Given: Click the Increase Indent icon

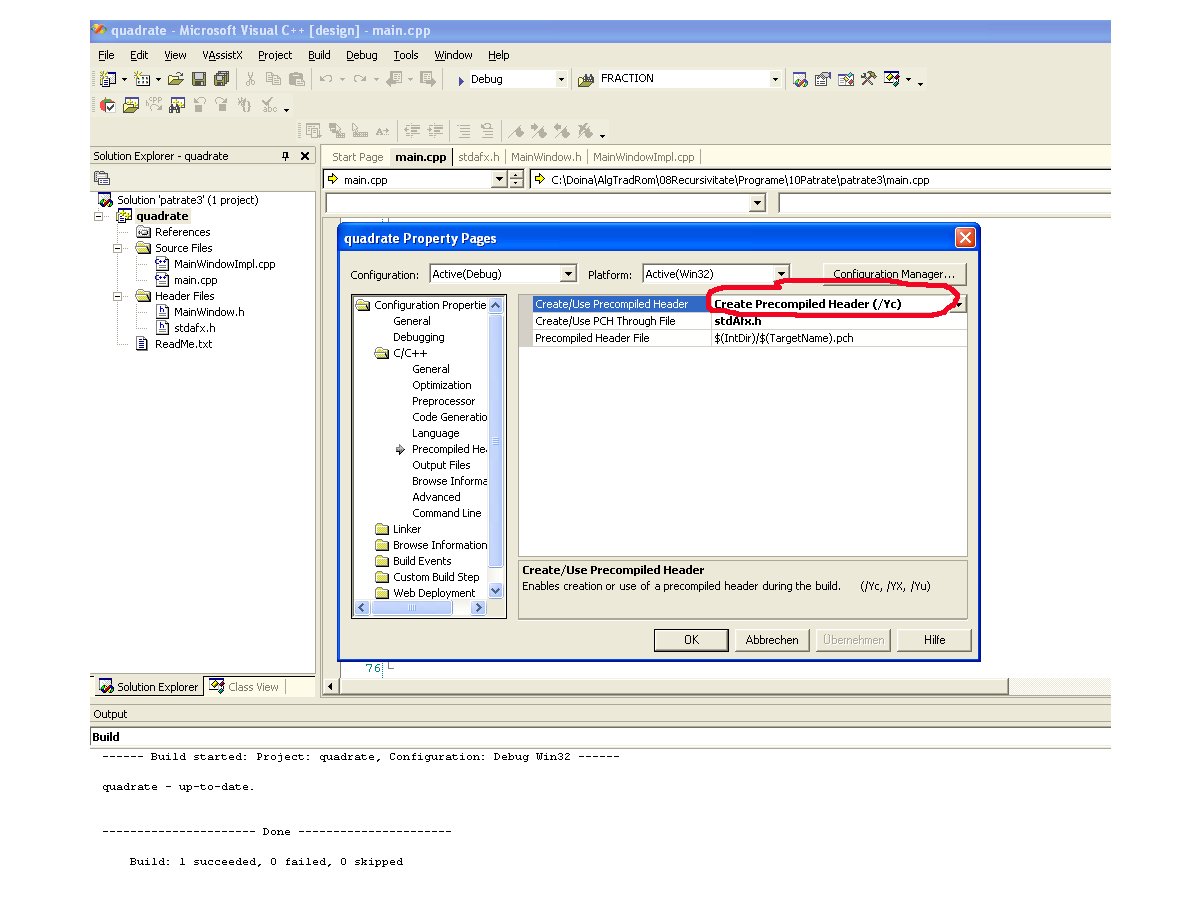Looking at the screenshot, I should (435, 131).
